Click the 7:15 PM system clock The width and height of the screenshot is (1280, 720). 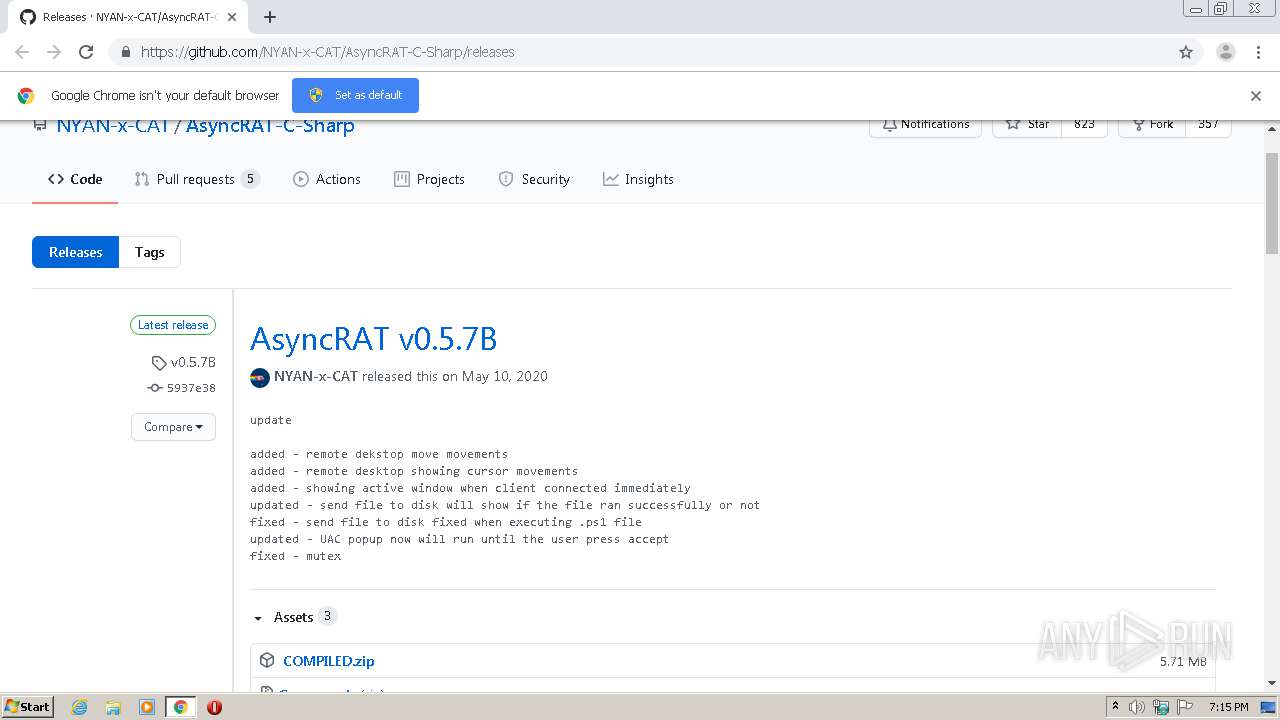coord(1229,707)
